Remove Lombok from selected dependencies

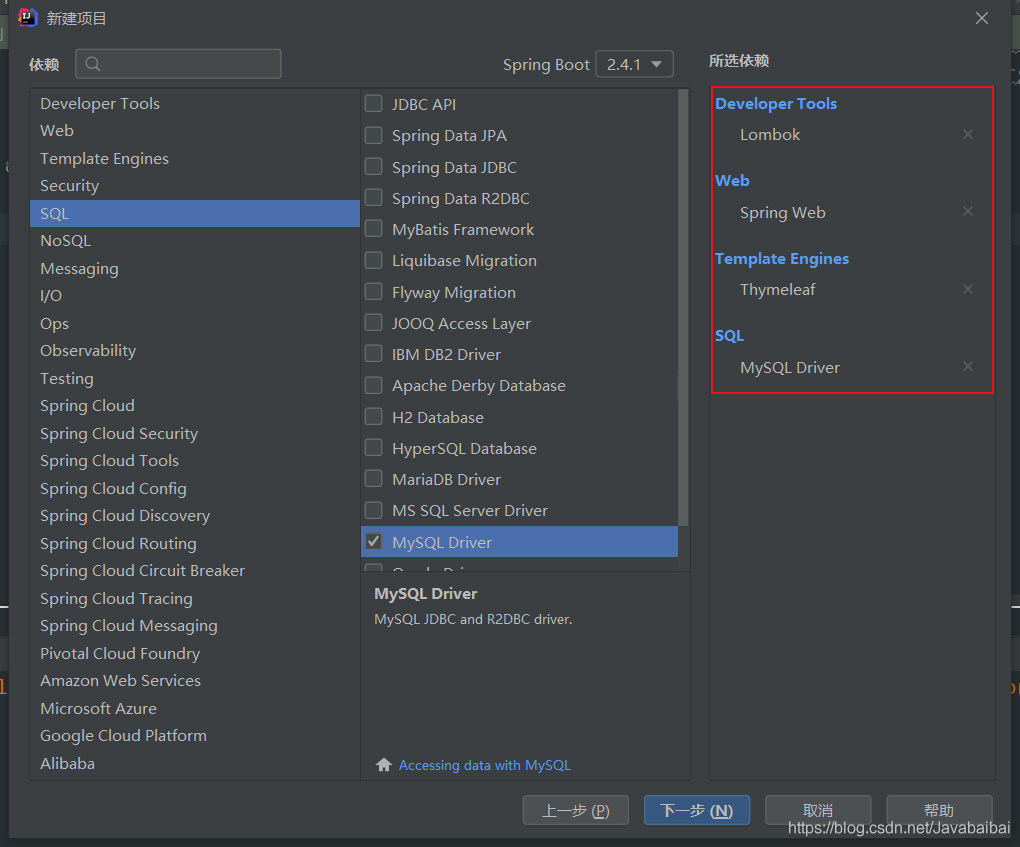point(968,134)
